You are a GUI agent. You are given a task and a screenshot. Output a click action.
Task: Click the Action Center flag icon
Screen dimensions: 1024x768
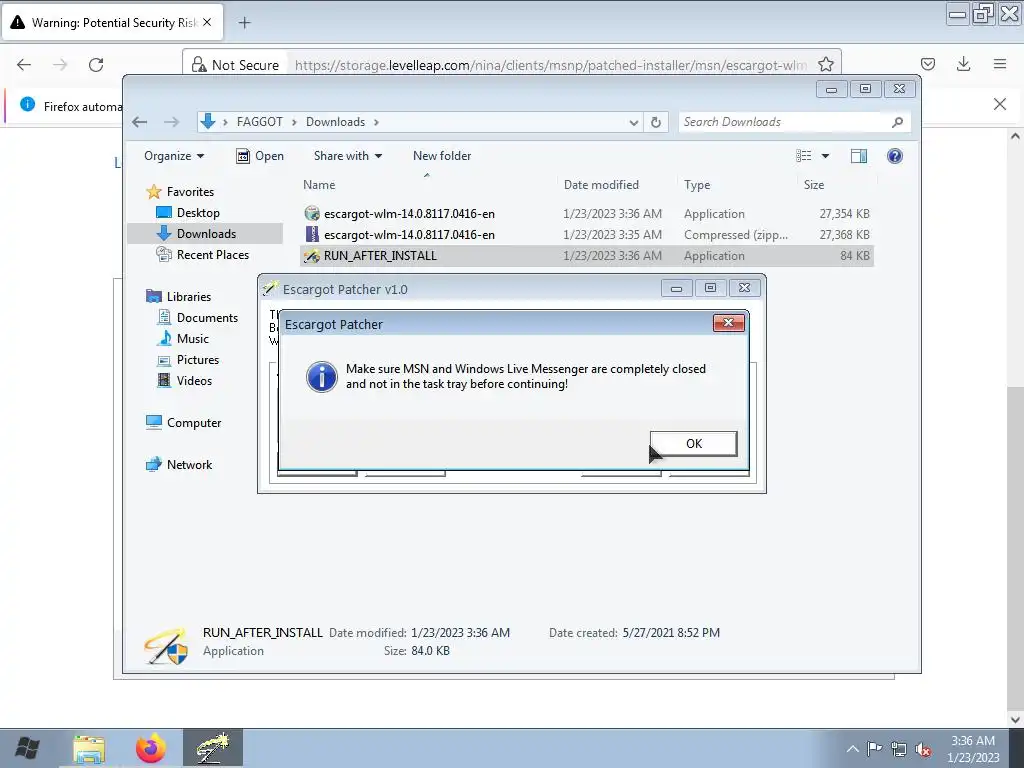[874, 749]
